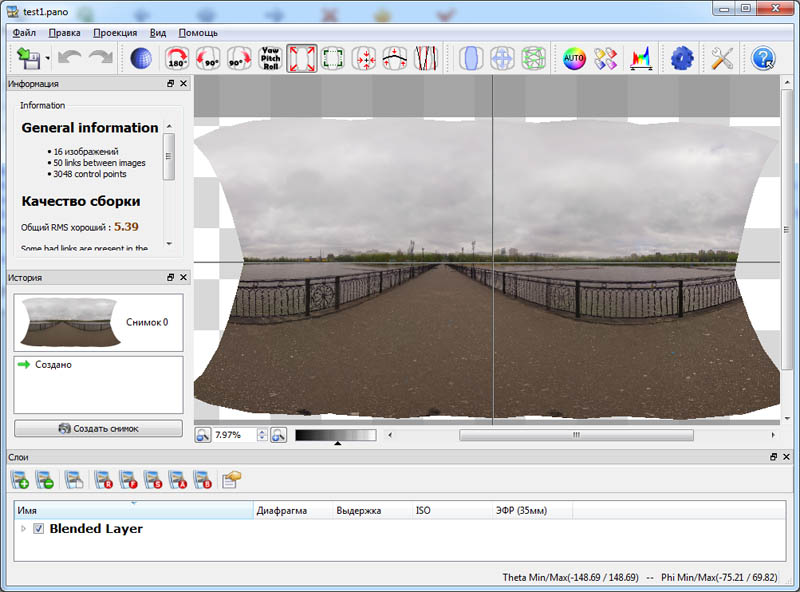Rotate panorama 90° with the second 90° button

point(239,58)
